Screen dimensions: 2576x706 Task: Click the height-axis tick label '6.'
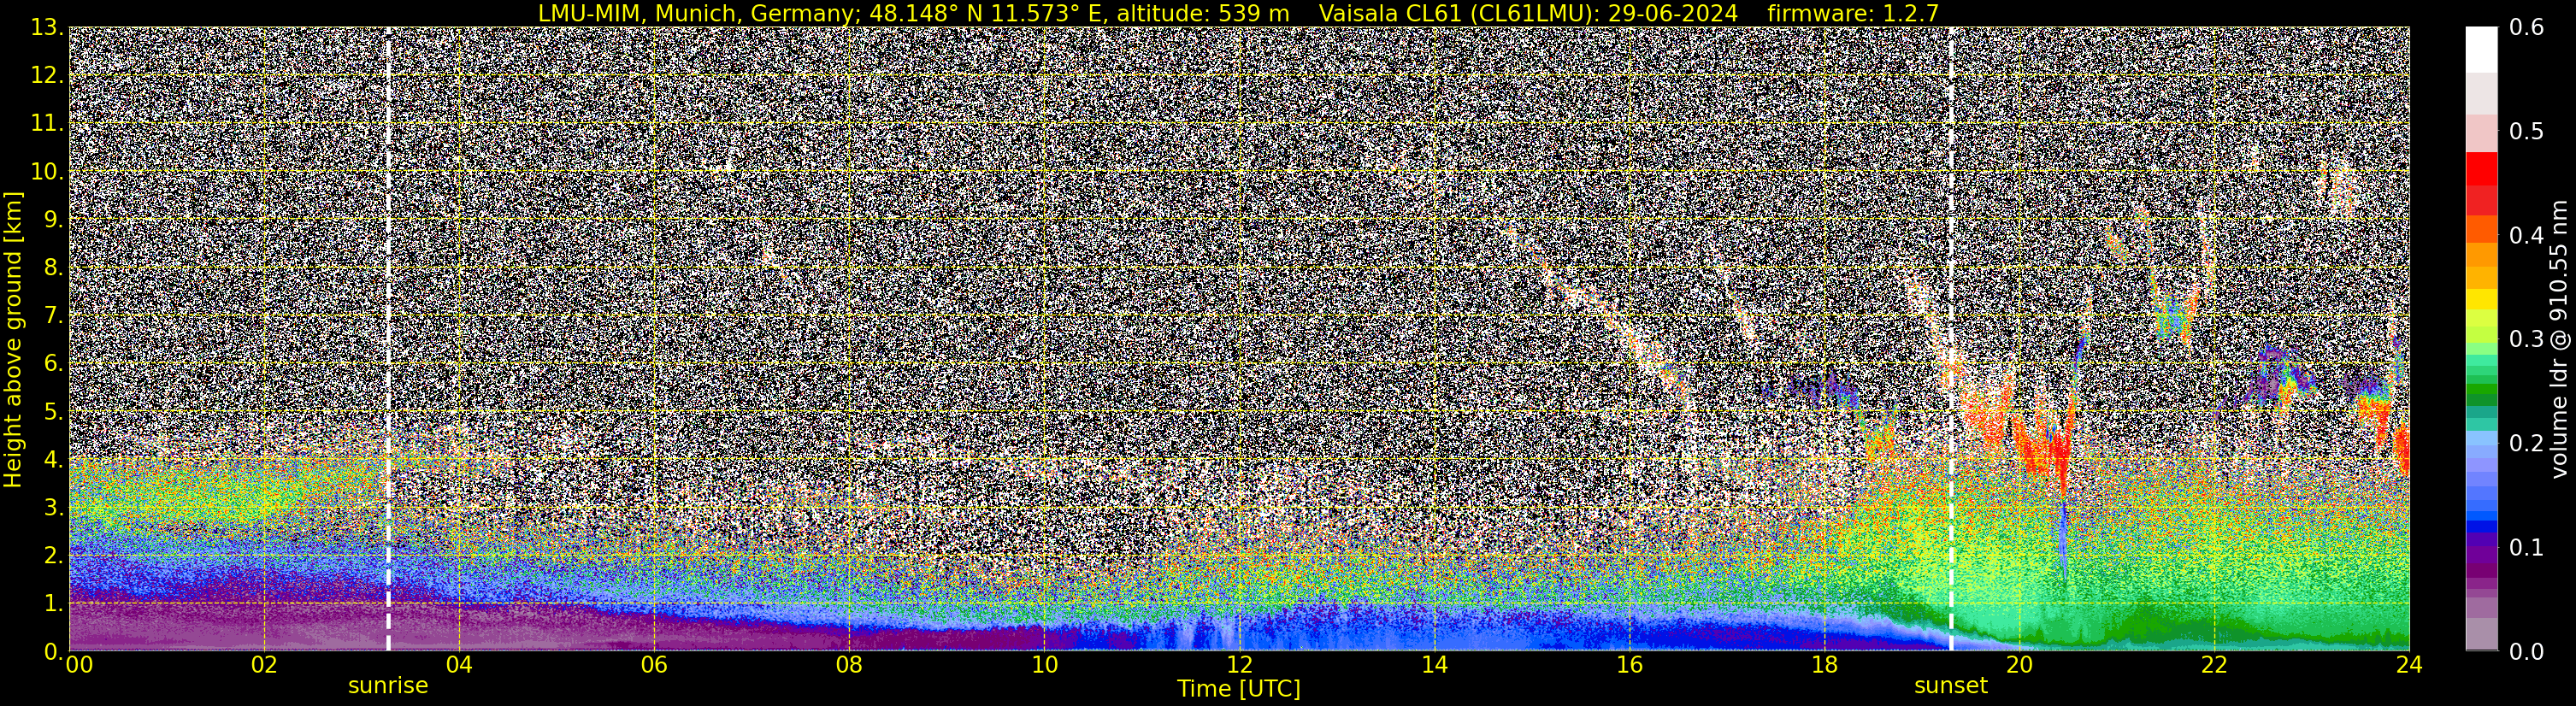(x=54, y=364)
